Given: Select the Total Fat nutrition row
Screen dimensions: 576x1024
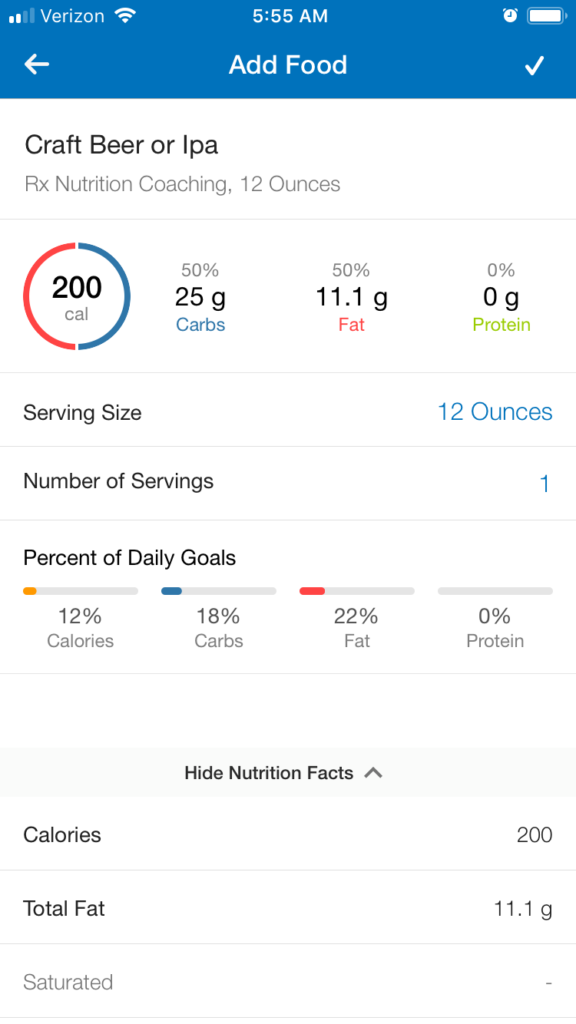Looking at the screenshot, I should (288, 907).
